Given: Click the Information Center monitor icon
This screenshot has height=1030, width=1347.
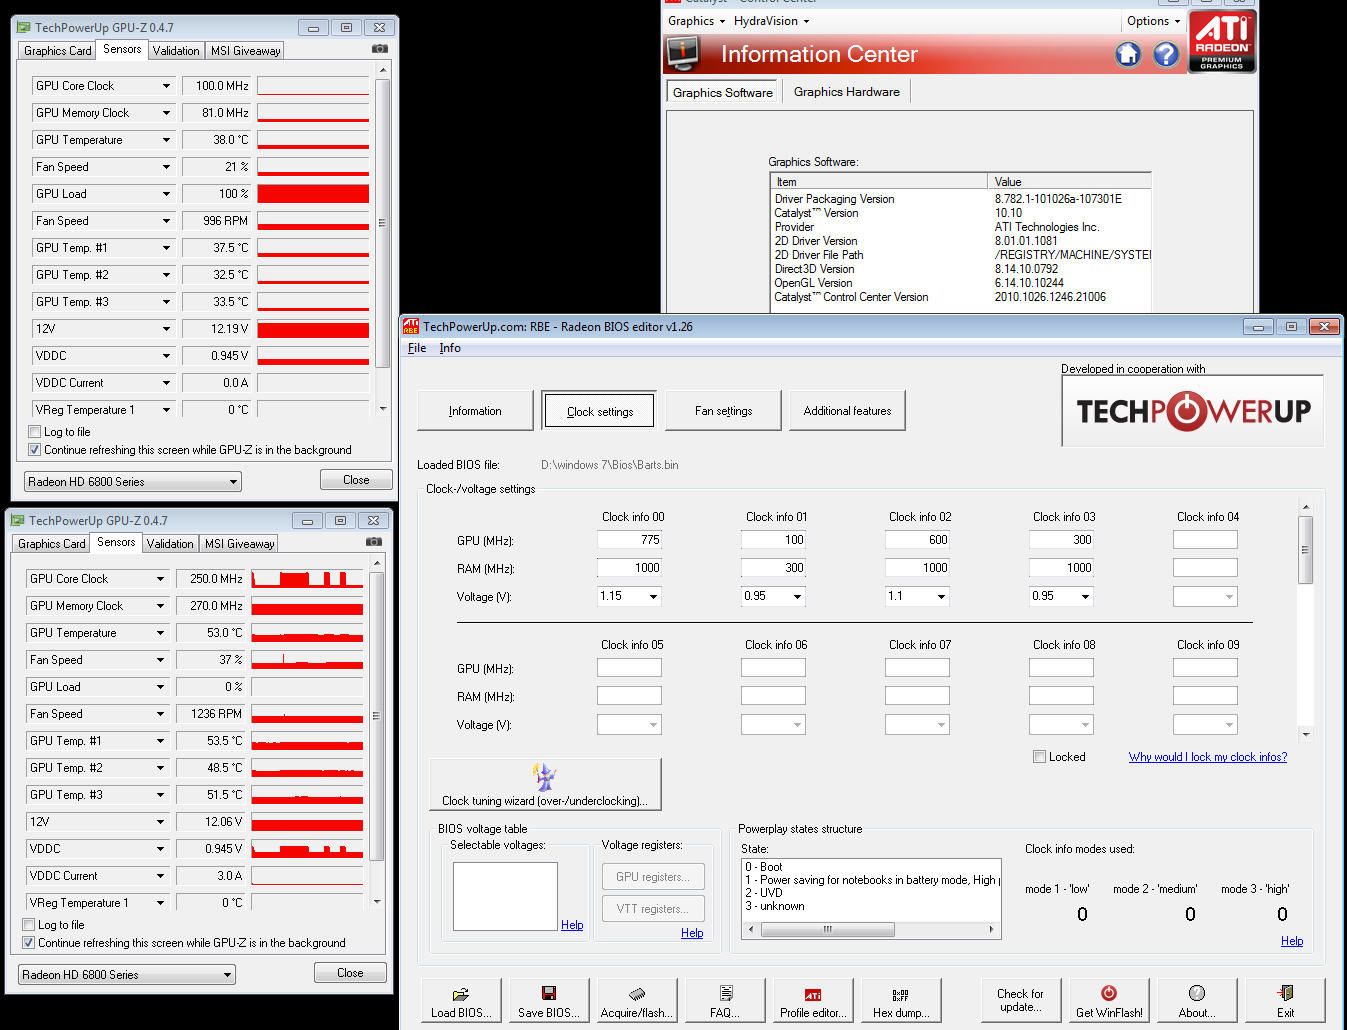Looking at the screenshot, I should [683, 53].
